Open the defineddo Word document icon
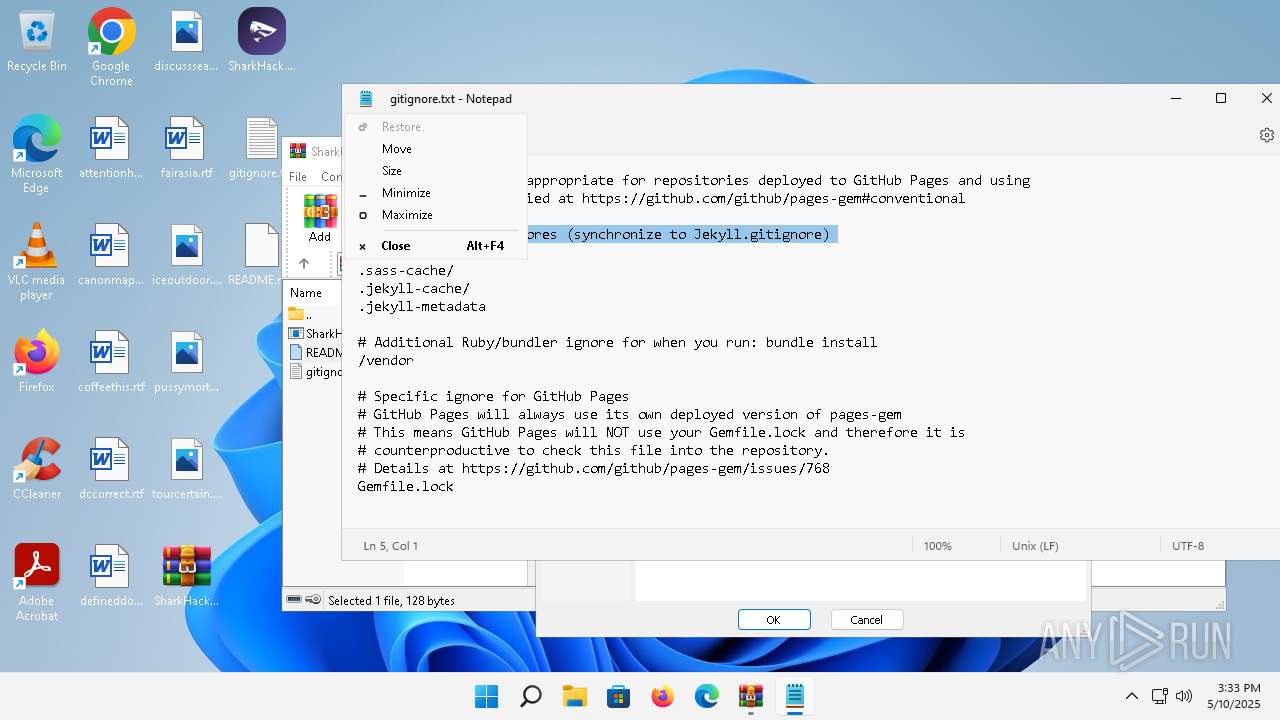Screen dimensions: 1280x720 click(x=111, y=577)
